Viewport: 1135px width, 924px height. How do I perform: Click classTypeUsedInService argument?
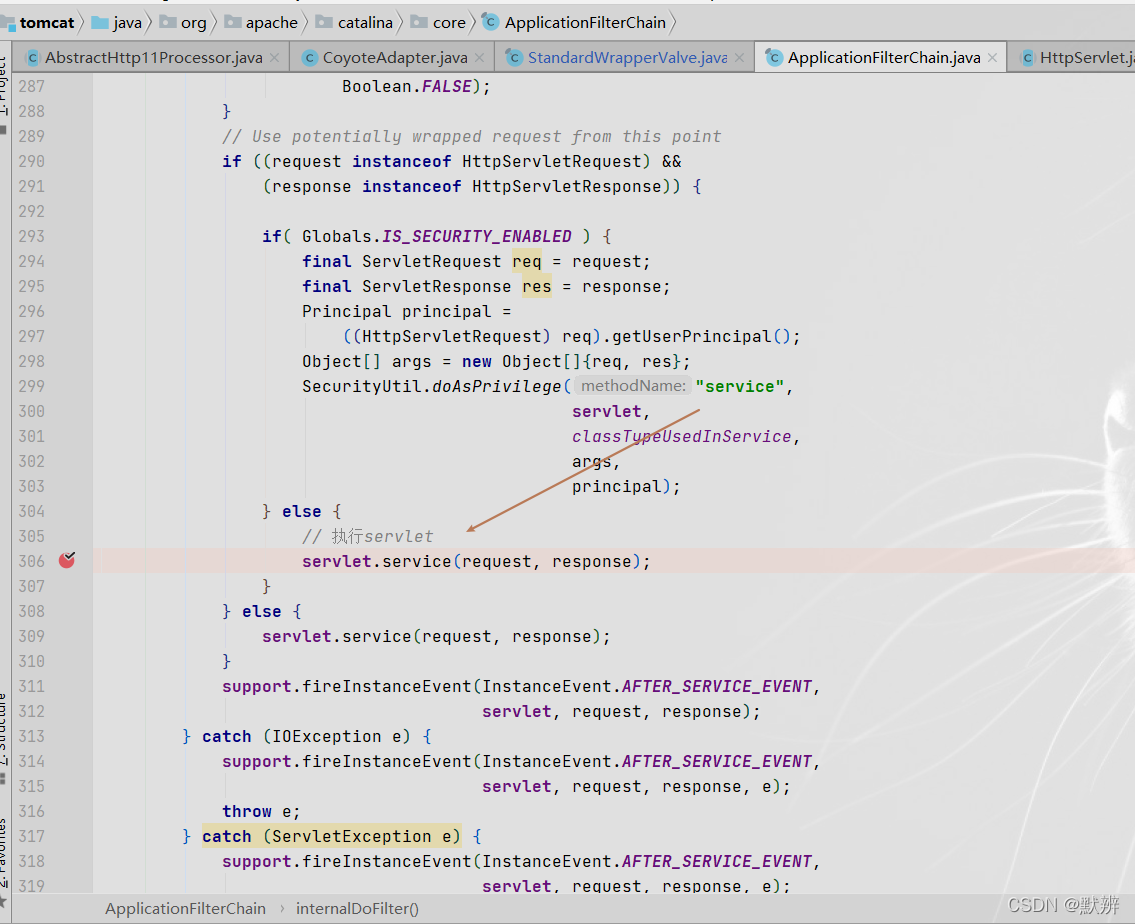[x=681, y=436]
